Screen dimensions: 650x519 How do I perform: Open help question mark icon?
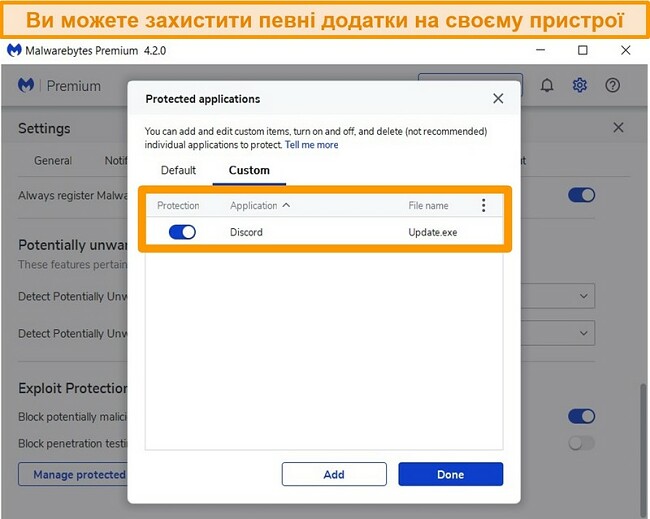[x=612, y=85]
